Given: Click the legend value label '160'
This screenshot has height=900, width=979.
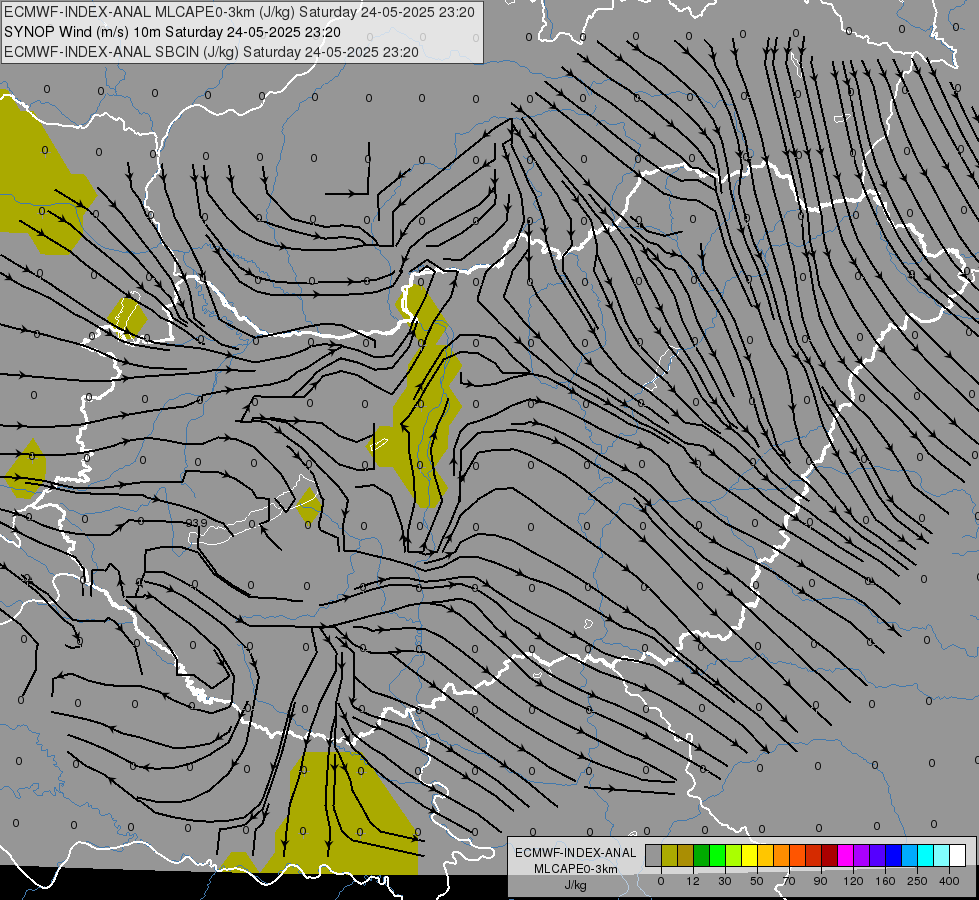Looking at the screenshot, I should 885,881.
